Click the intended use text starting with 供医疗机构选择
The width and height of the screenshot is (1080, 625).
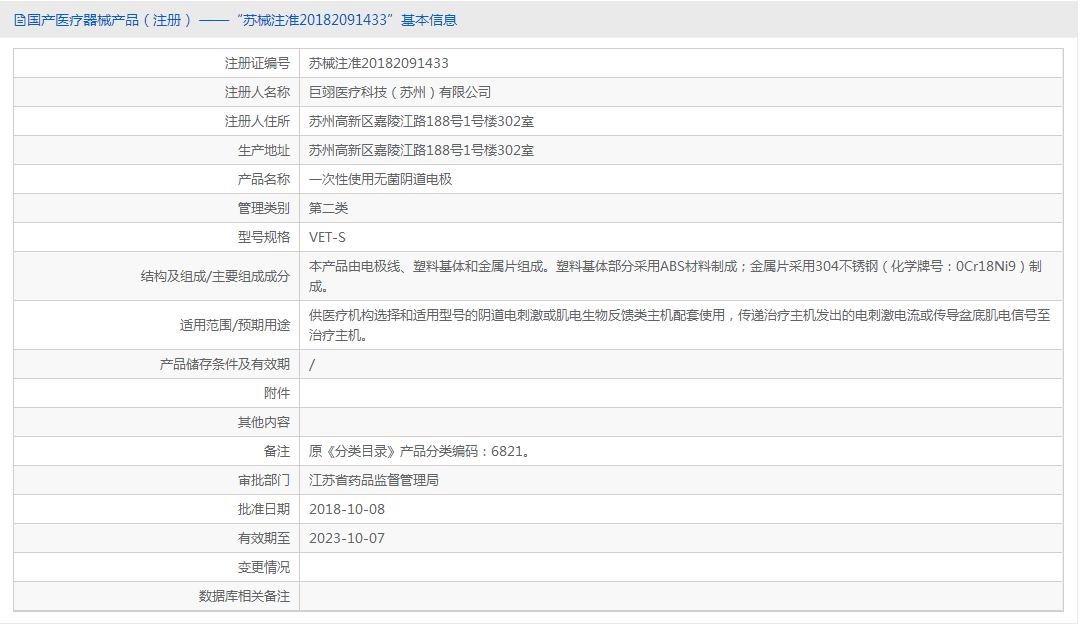tap(679, 325)
